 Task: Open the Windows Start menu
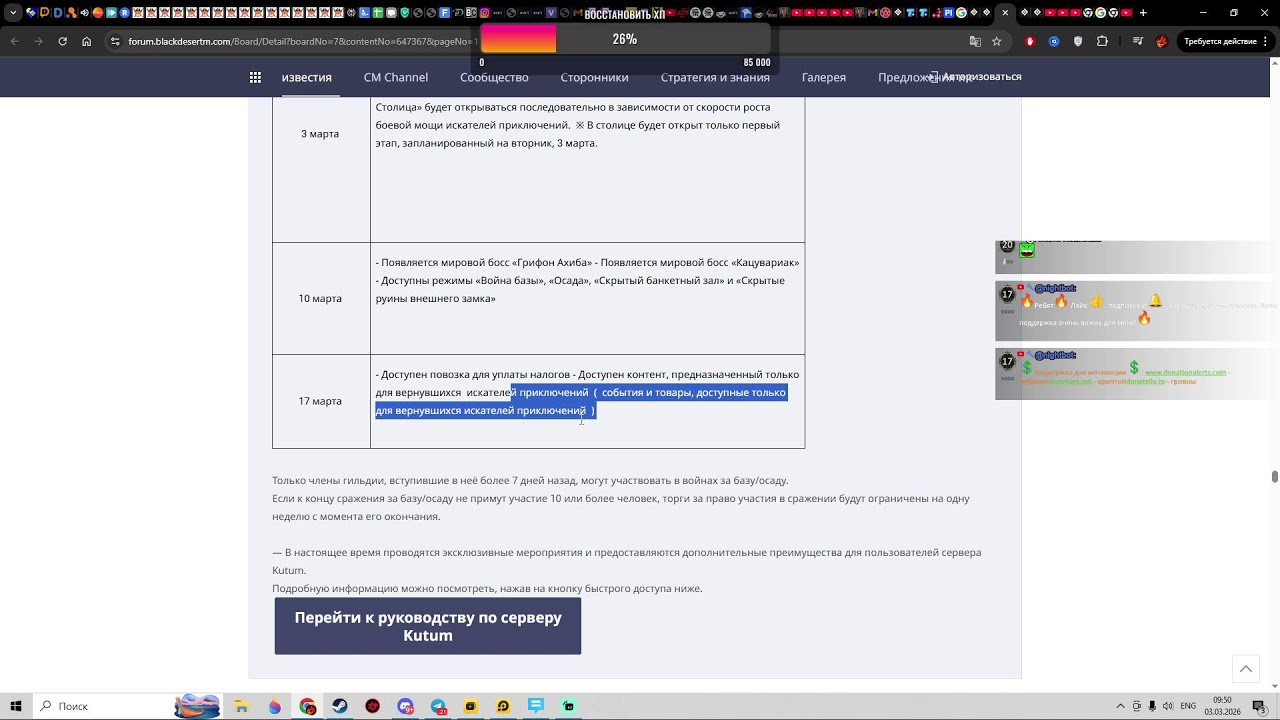click(x=15, y=706)
